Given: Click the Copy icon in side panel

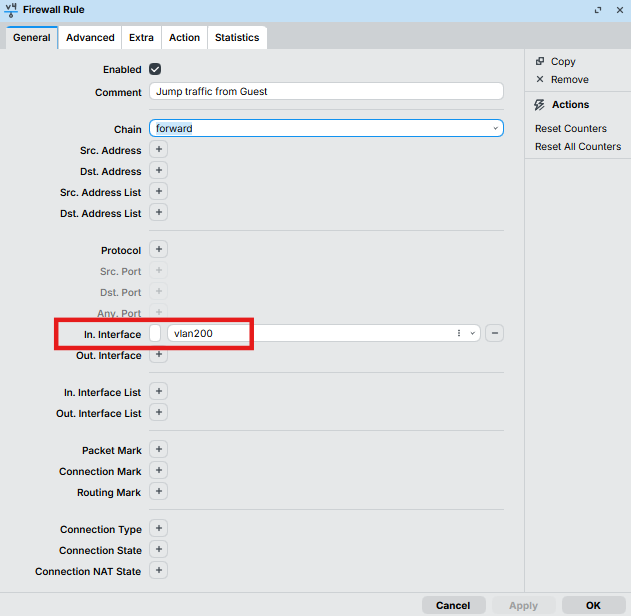Looking at the screenshot, I should pos(540,61).
